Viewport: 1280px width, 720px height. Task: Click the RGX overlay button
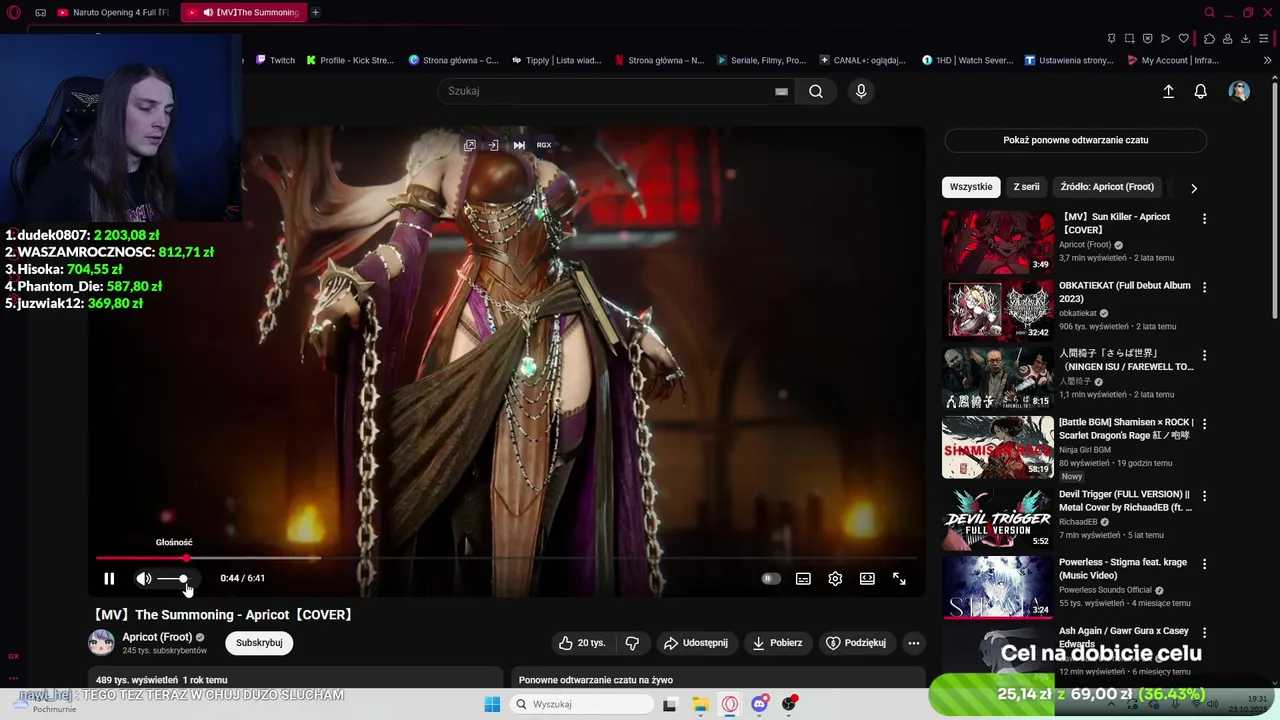tap(544, 145)
